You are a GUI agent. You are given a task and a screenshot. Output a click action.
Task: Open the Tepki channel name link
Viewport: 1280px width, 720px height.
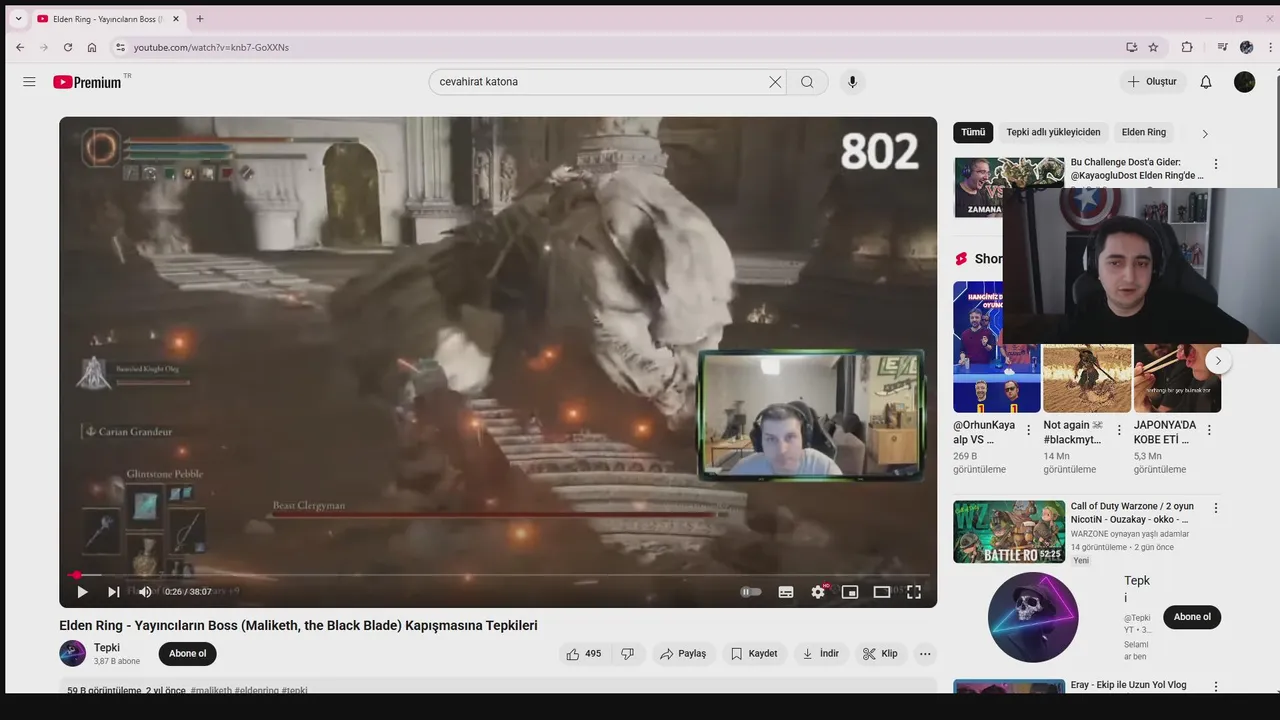107,648
